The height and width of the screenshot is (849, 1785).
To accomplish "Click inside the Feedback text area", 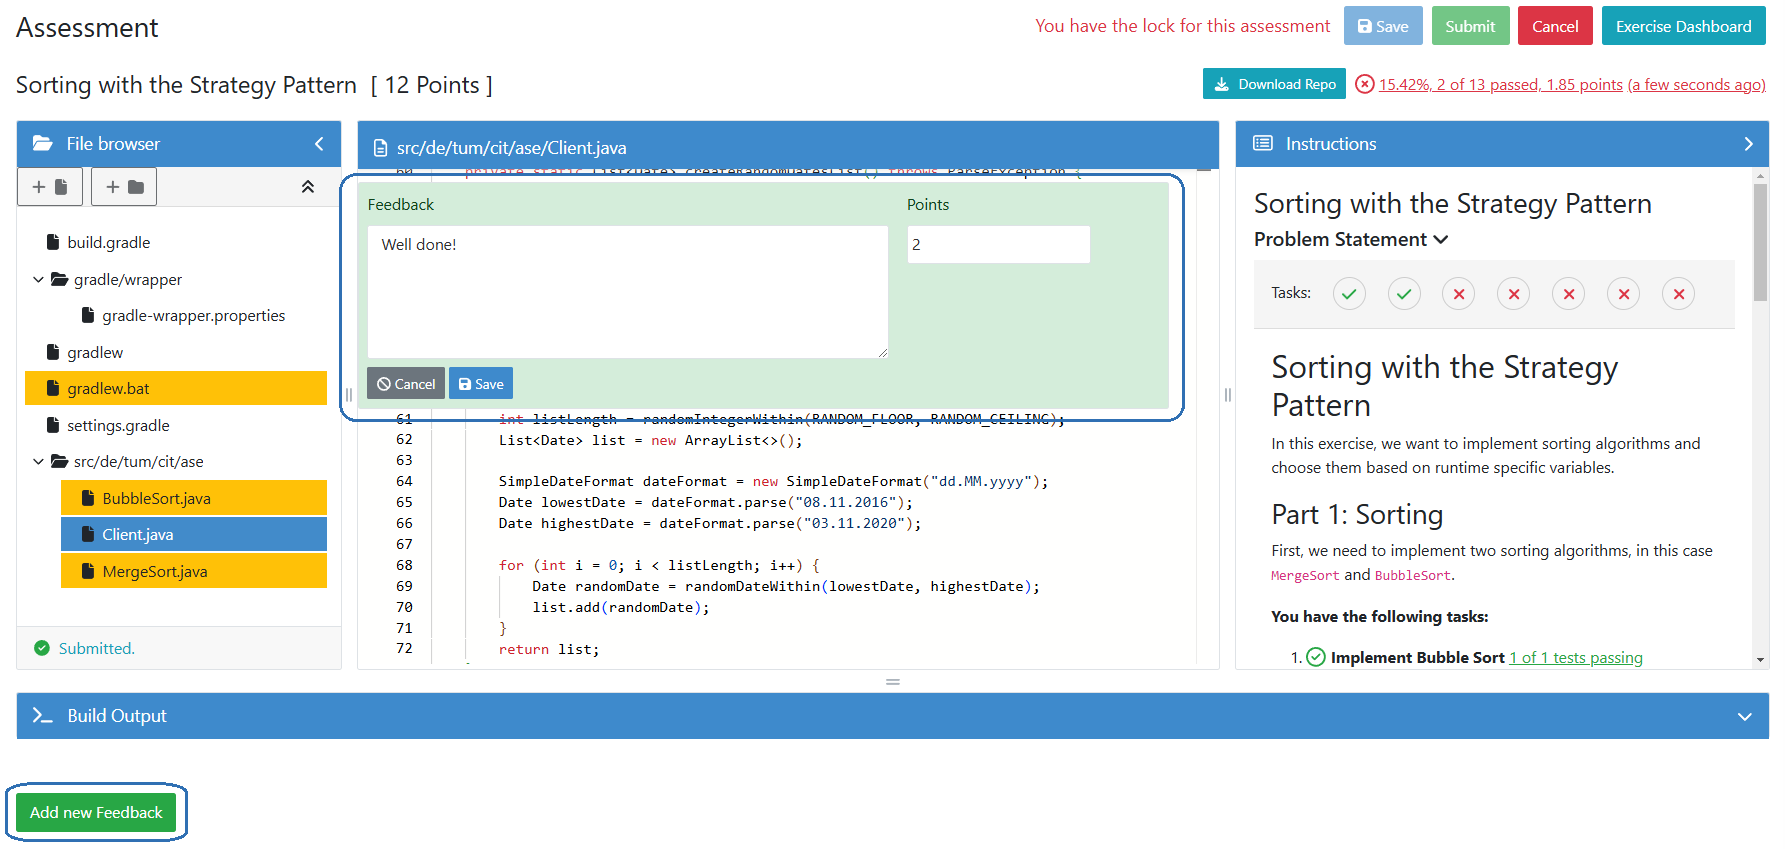I will pos(627,292).
